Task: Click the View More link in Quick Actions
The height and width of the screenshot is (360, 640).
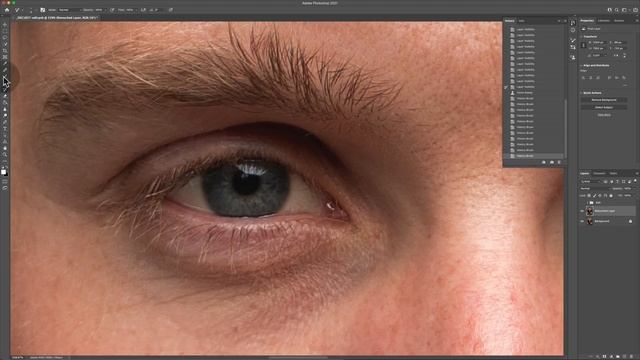Action: pyautogui.click(x=604, y=115)
